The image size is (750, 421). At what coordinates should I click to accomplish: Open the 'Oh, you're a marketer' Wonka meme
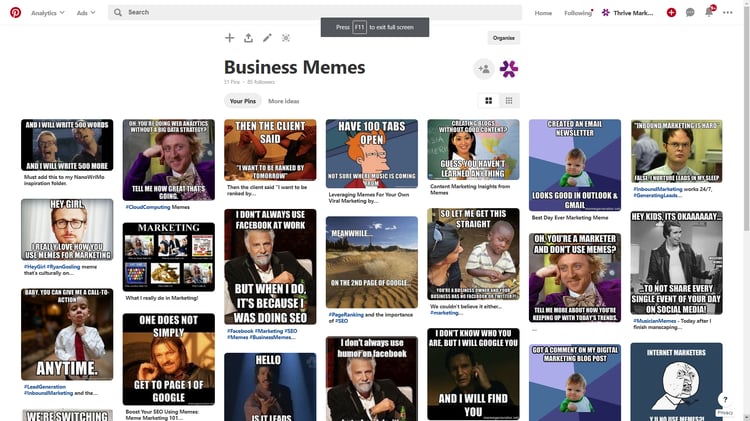tap(575, 277)
